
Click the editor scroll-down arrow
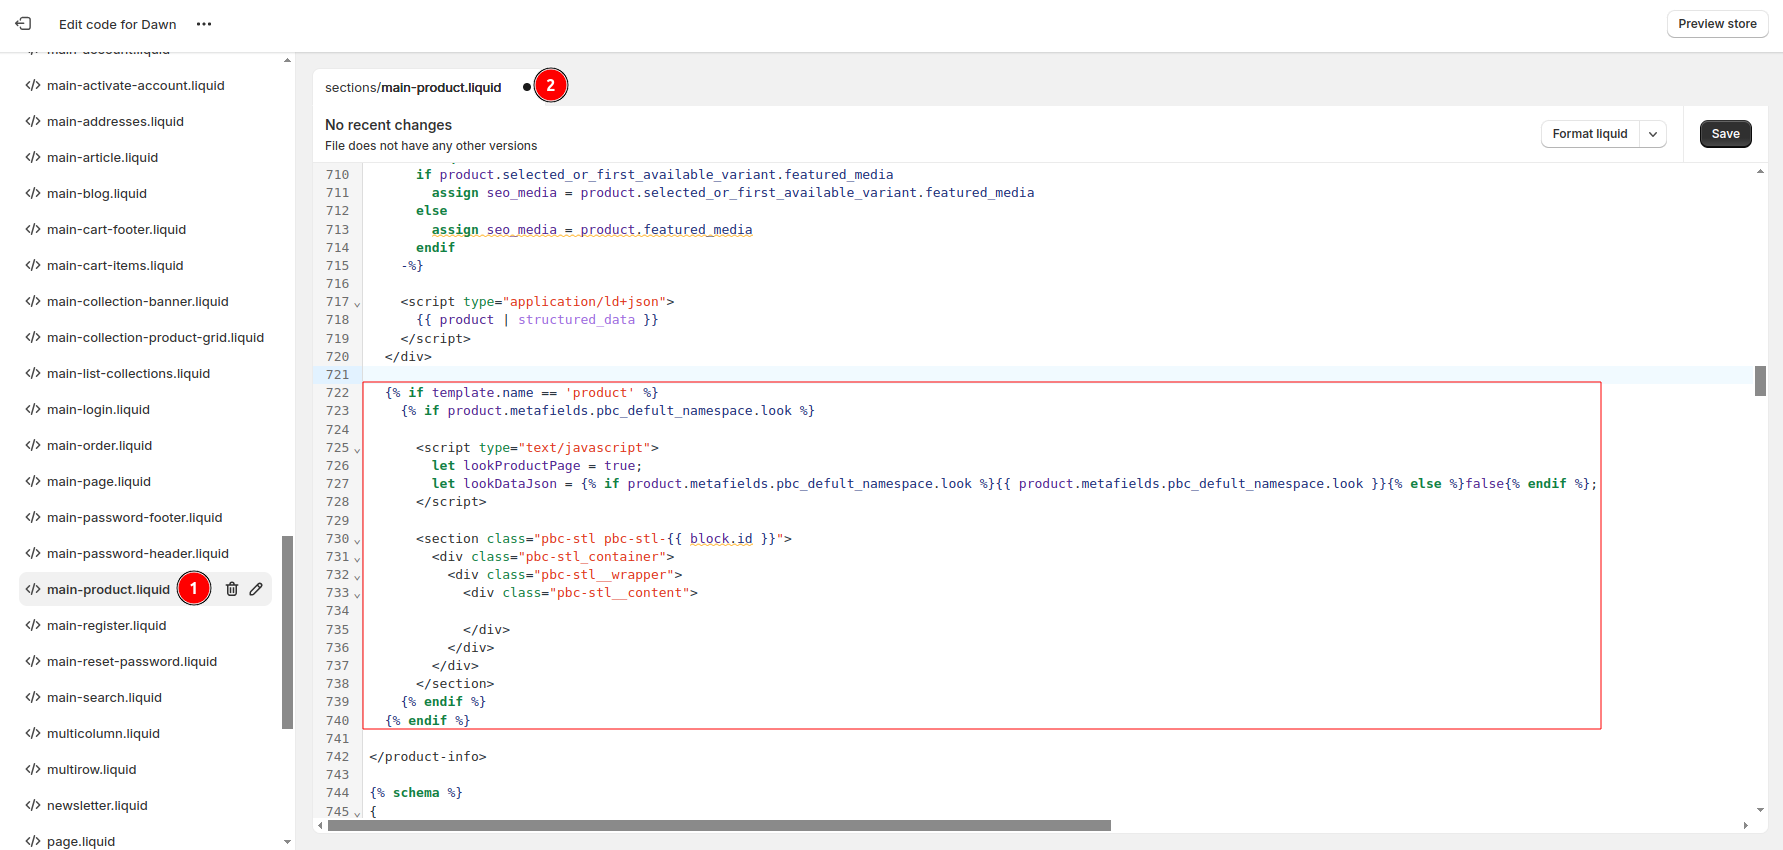[1760, 810]
